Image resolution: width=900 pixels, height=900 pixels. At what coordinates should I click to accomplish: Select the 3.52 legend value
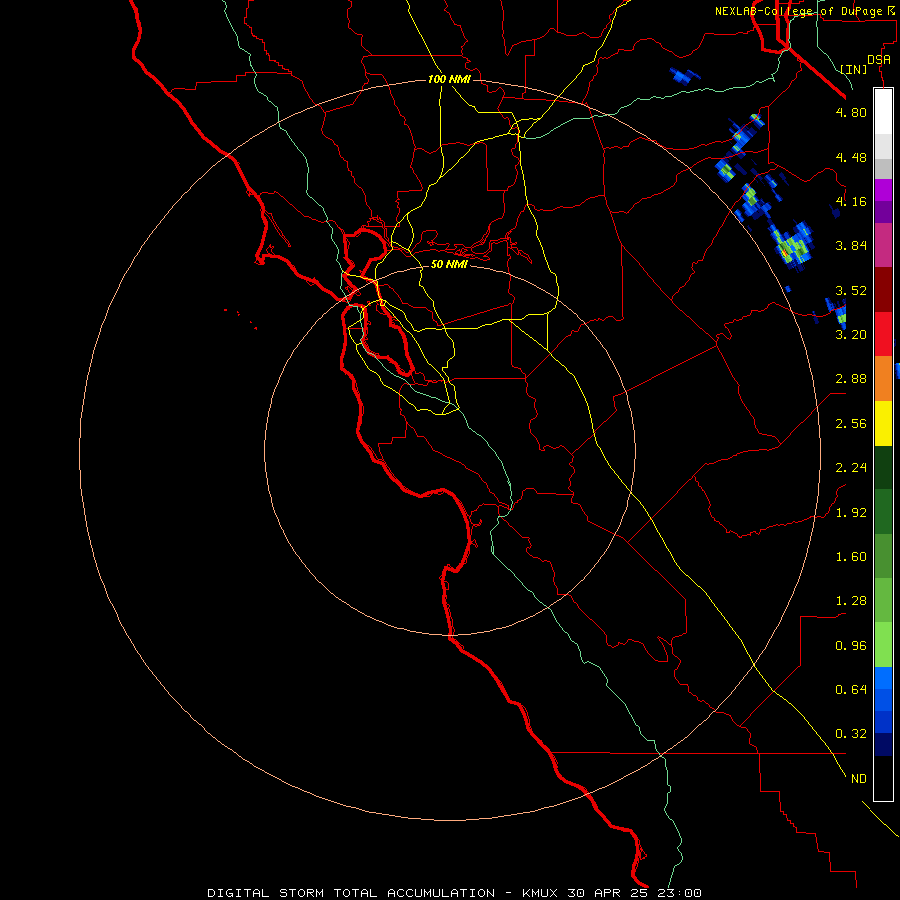(x=851, y=290)
